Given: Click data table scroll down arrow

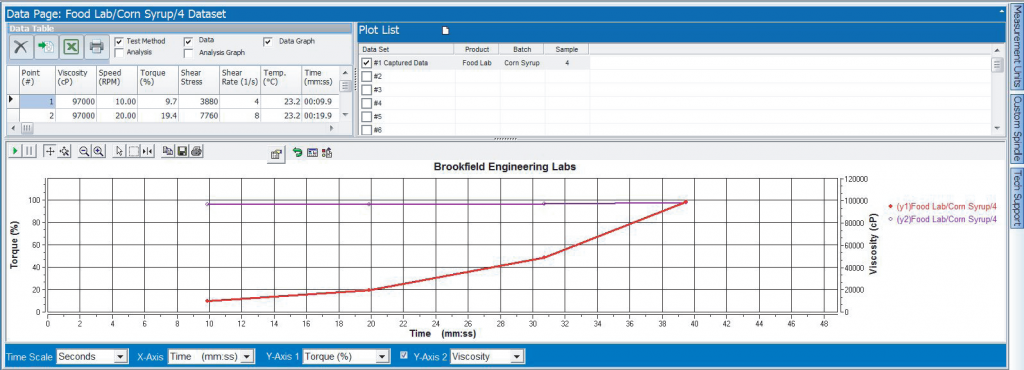Looking at the screenshot, I should (345, 116).
